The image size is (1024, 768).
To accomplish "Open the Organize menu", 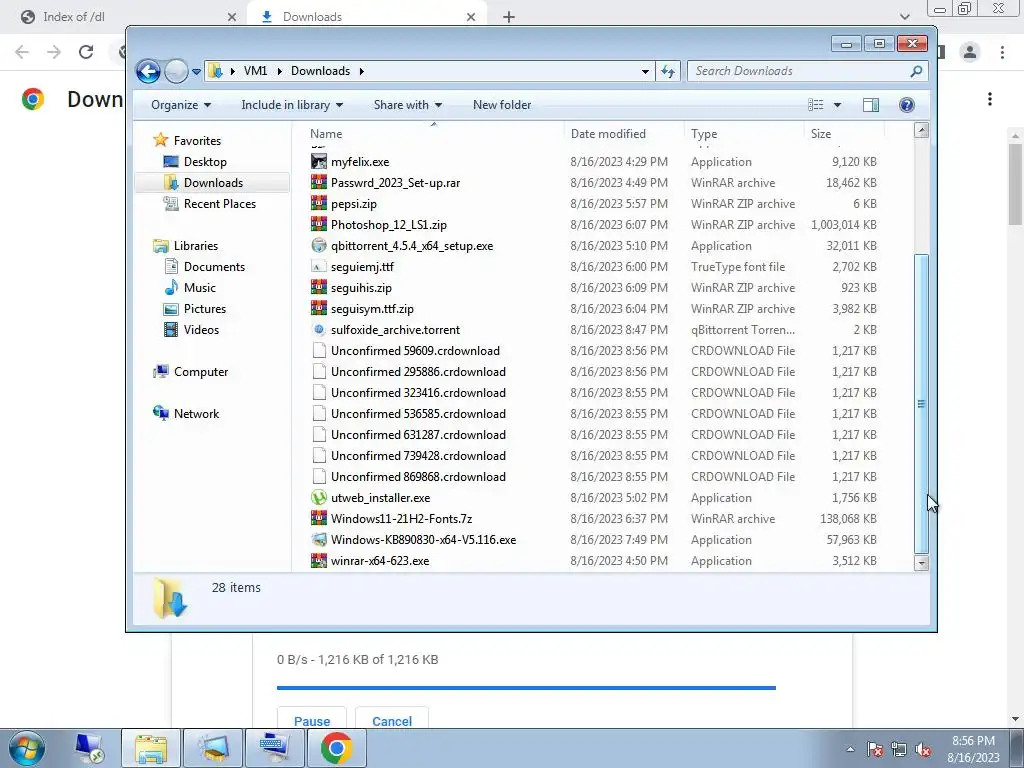I will point(181,105).
